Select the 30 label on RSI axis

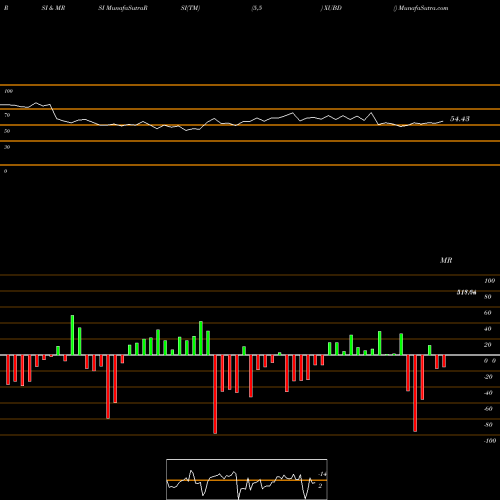(7, 147)
